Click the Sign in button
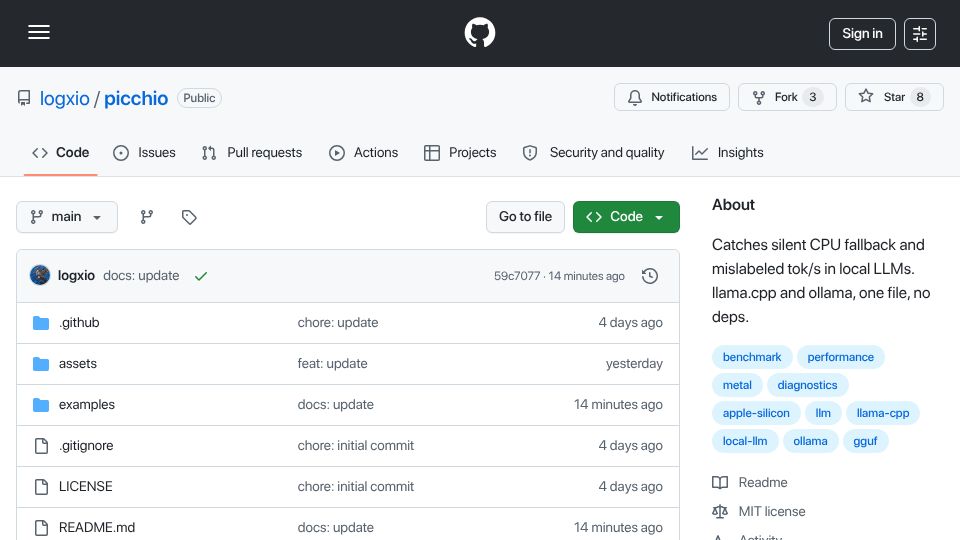This screenshot has height=540, width=960. click(x=862, y=34)
